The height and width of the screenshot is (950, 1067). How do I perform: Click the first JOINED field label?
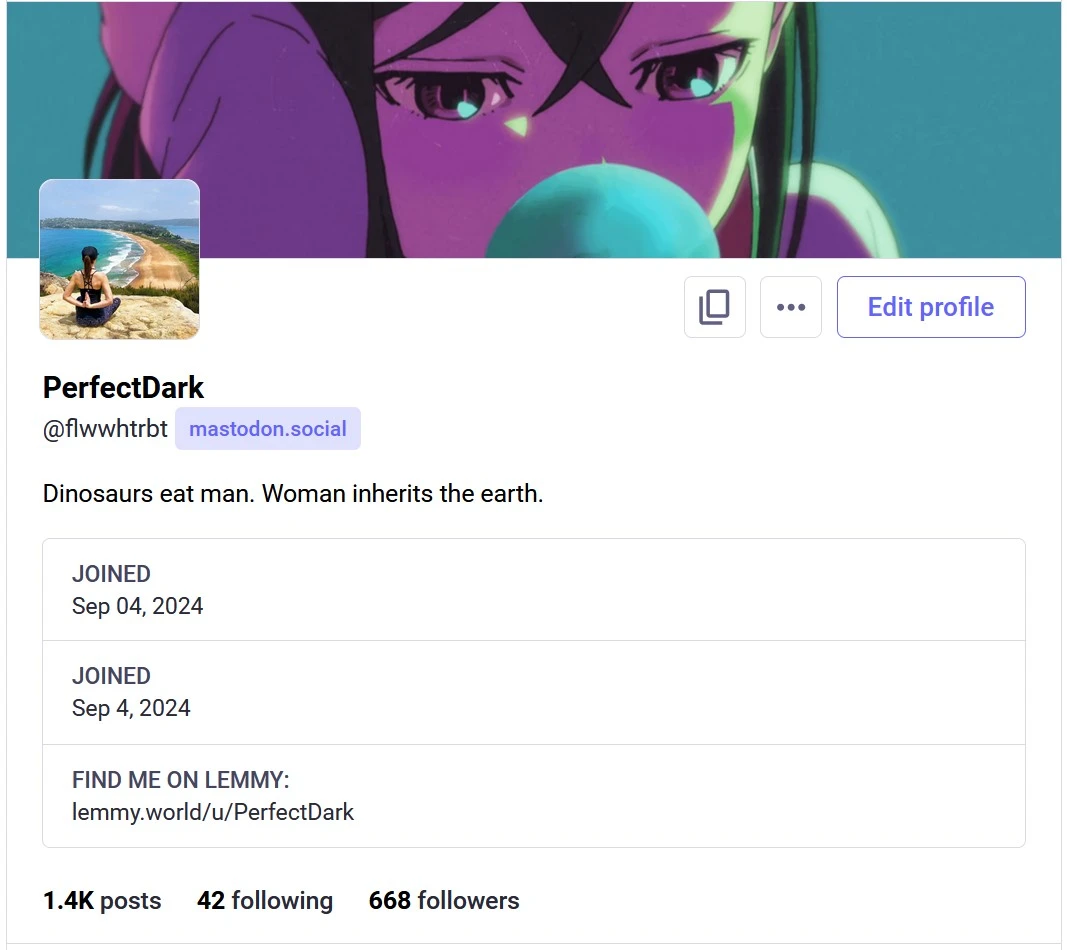click(x=111, y=574)
